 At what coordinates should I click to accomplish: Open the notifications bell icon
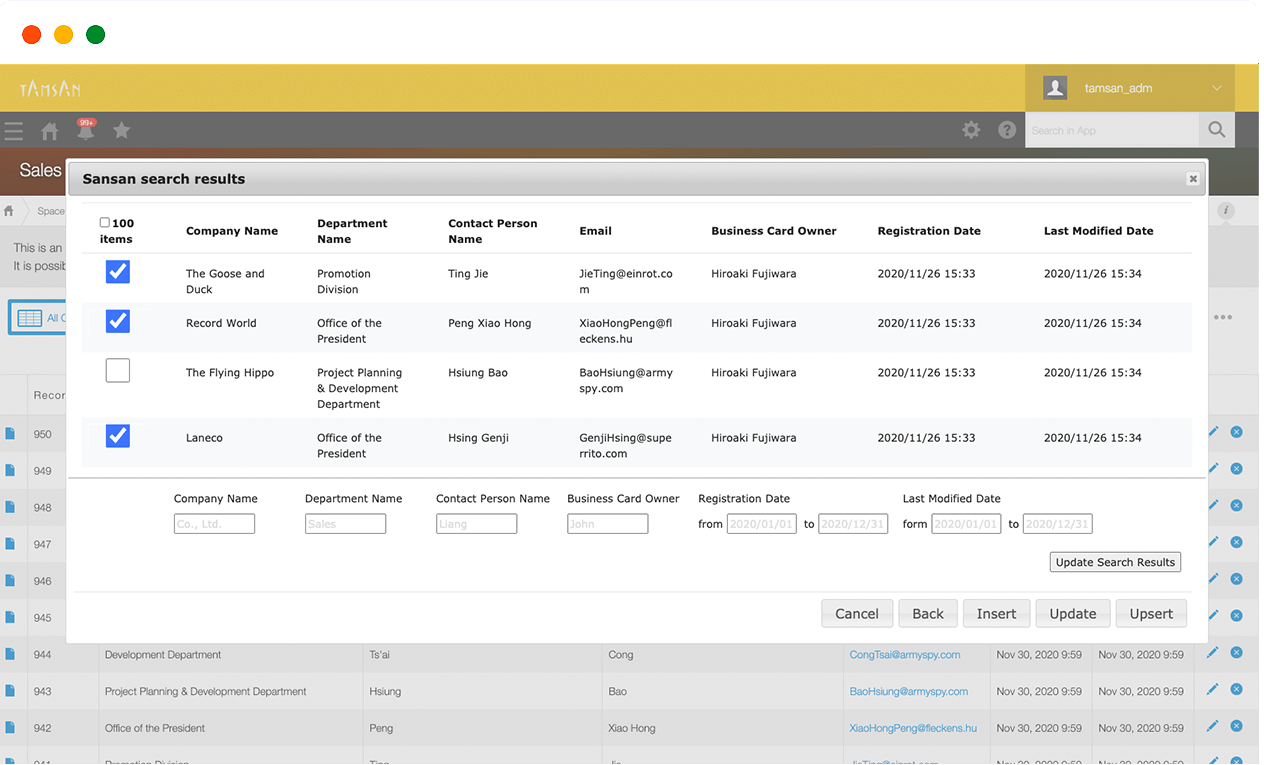click(x=86, y=131)
